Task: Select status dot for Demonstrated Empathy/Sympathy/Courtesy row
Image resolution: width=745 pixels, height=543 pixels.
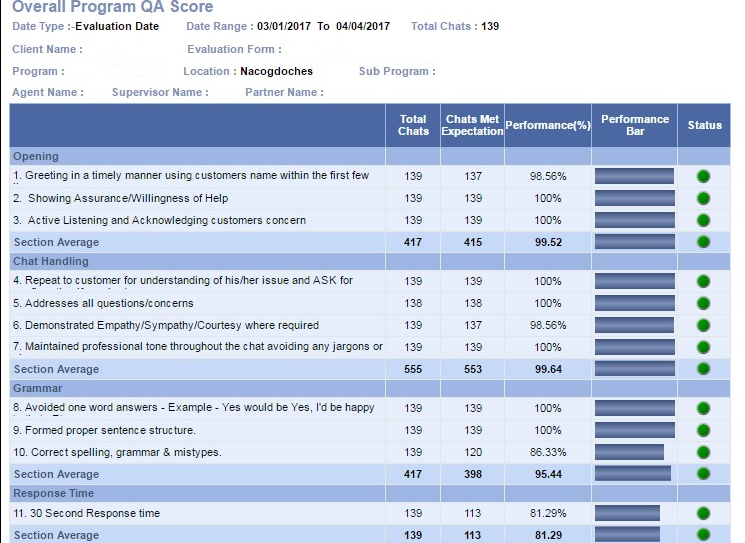Action: click(703, 325)
